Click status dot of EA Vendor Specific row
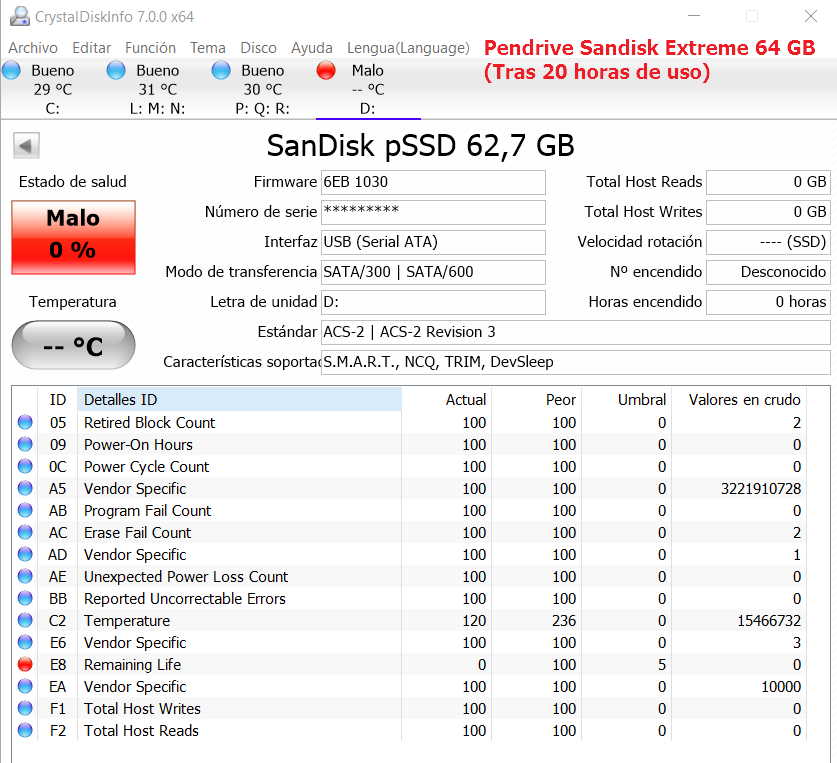Image resolution: width=837 pixels, height=763 pixels. [25, 686]
